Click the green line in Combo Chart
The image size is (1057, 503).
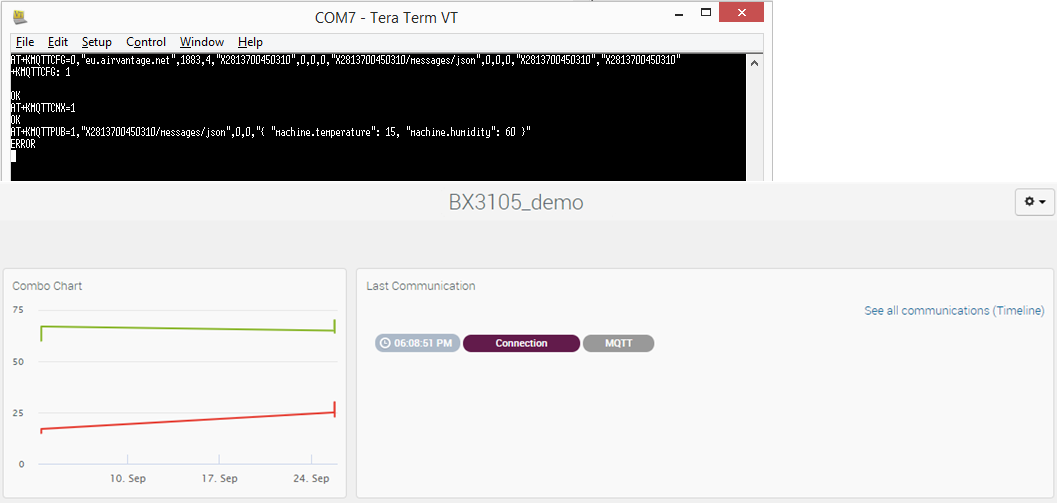click(x=189, y=328)
